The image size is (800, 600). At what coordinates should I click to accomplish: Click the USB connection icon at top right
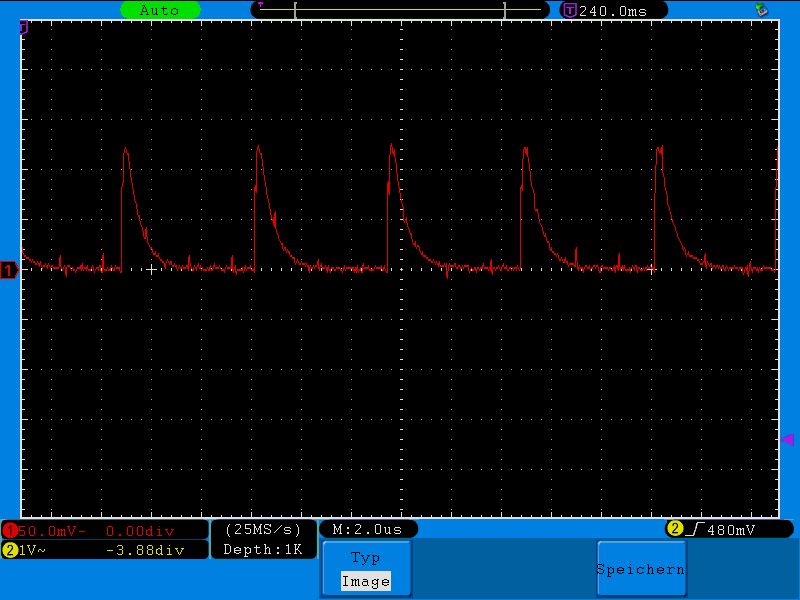click(x=761, y=10)
